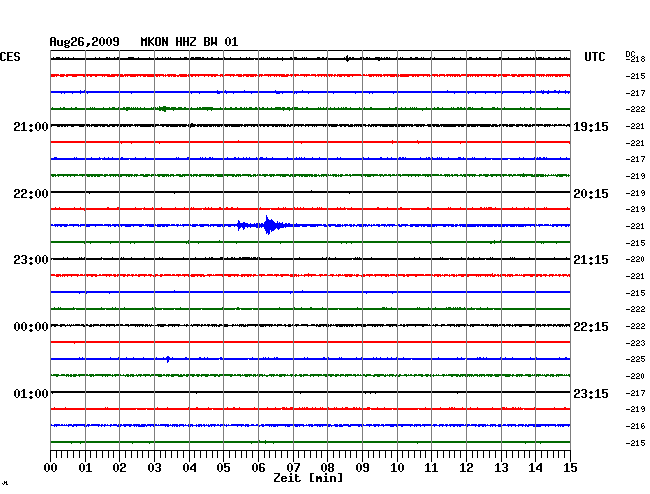
Task: Select the 20:15 UTC time label
Action: pos(591,194)
